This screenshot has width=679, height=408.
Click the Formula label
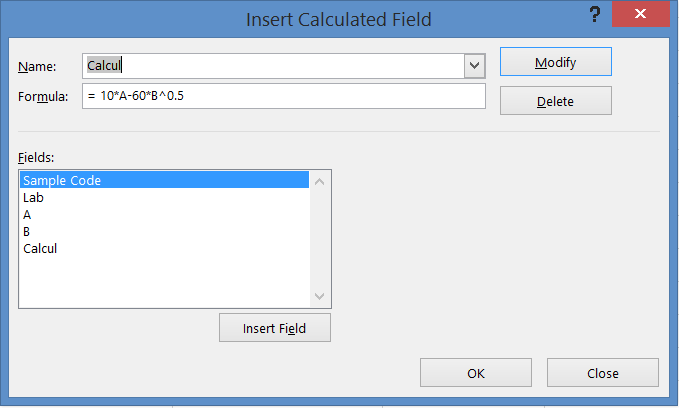(x=43, y=97)
